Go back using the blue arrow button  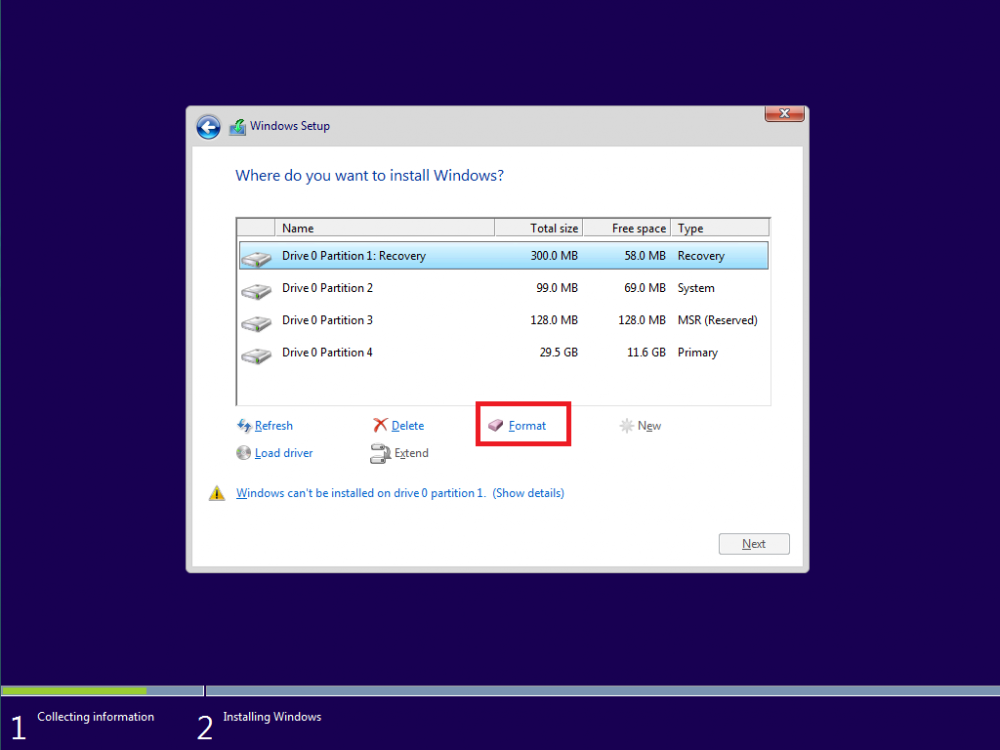(x=208, y=127)
